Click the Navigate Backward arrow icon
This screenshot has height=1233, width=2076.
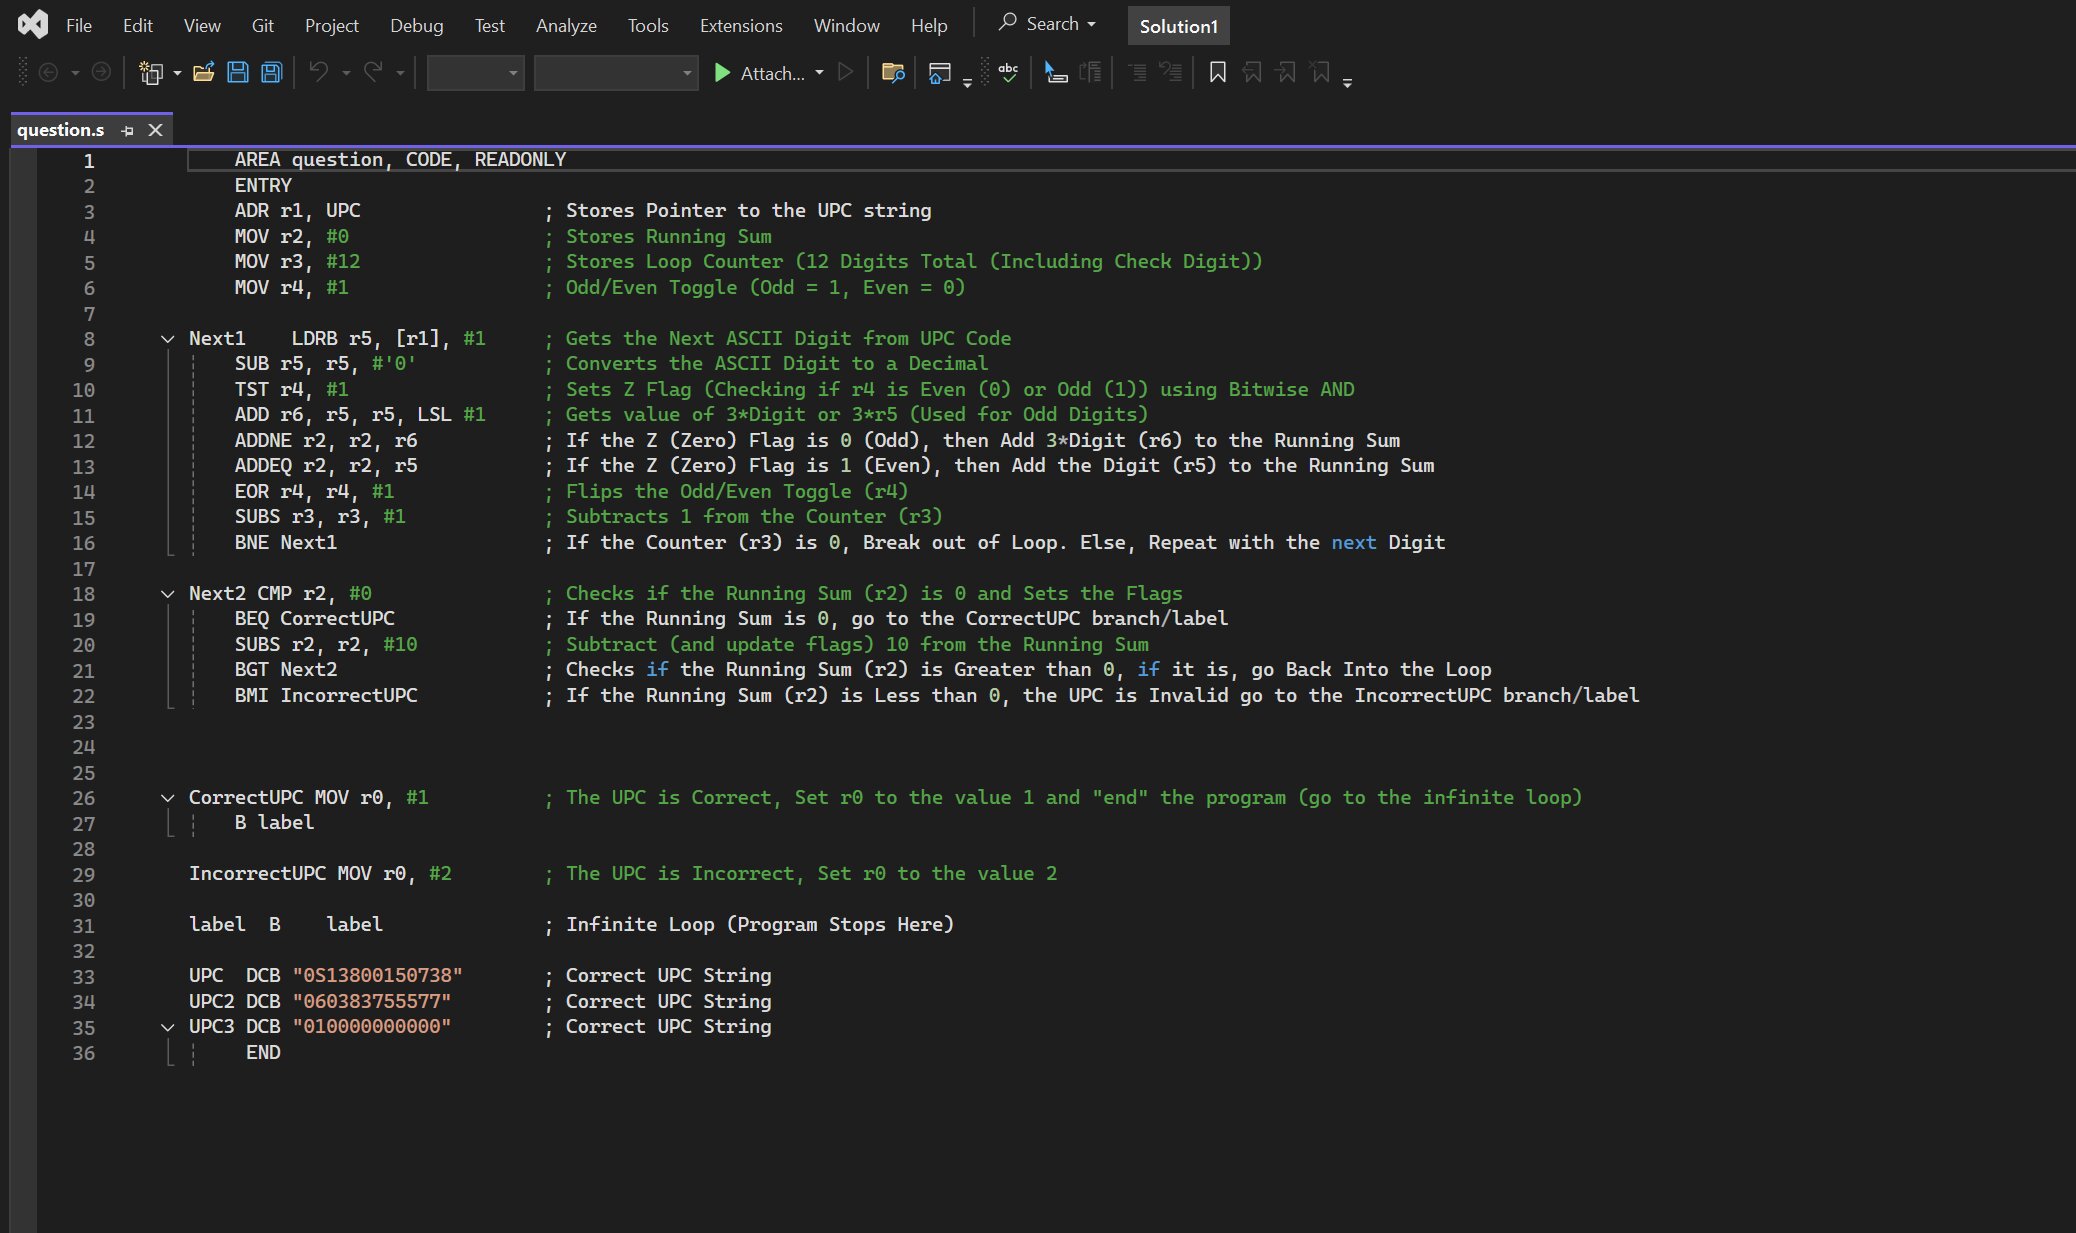pyautogui.click(x=48, y=72)
